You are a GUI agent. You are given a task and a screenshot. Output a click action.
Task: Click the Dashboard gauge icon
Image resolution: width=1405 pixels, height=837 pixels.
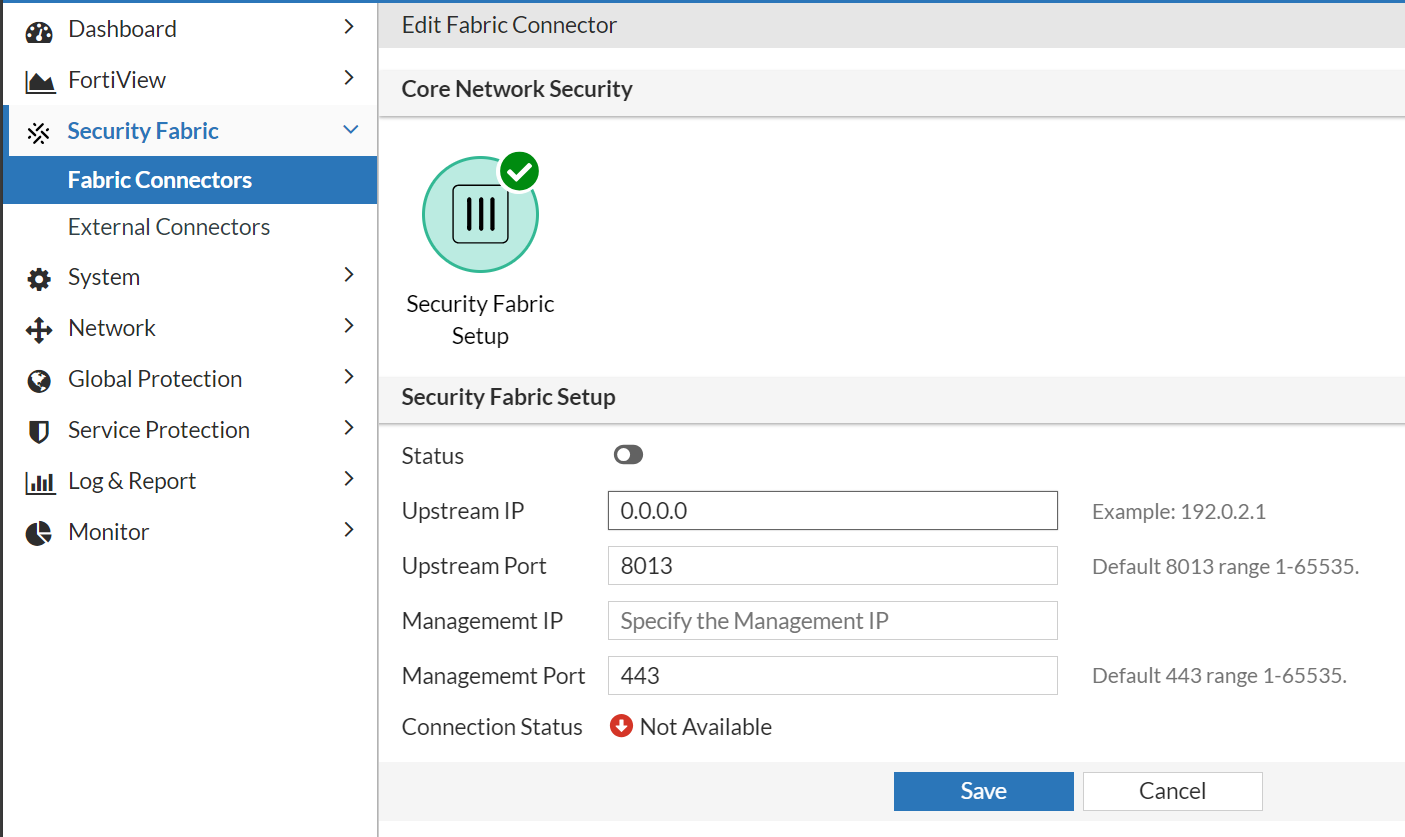tap(38, 28)
